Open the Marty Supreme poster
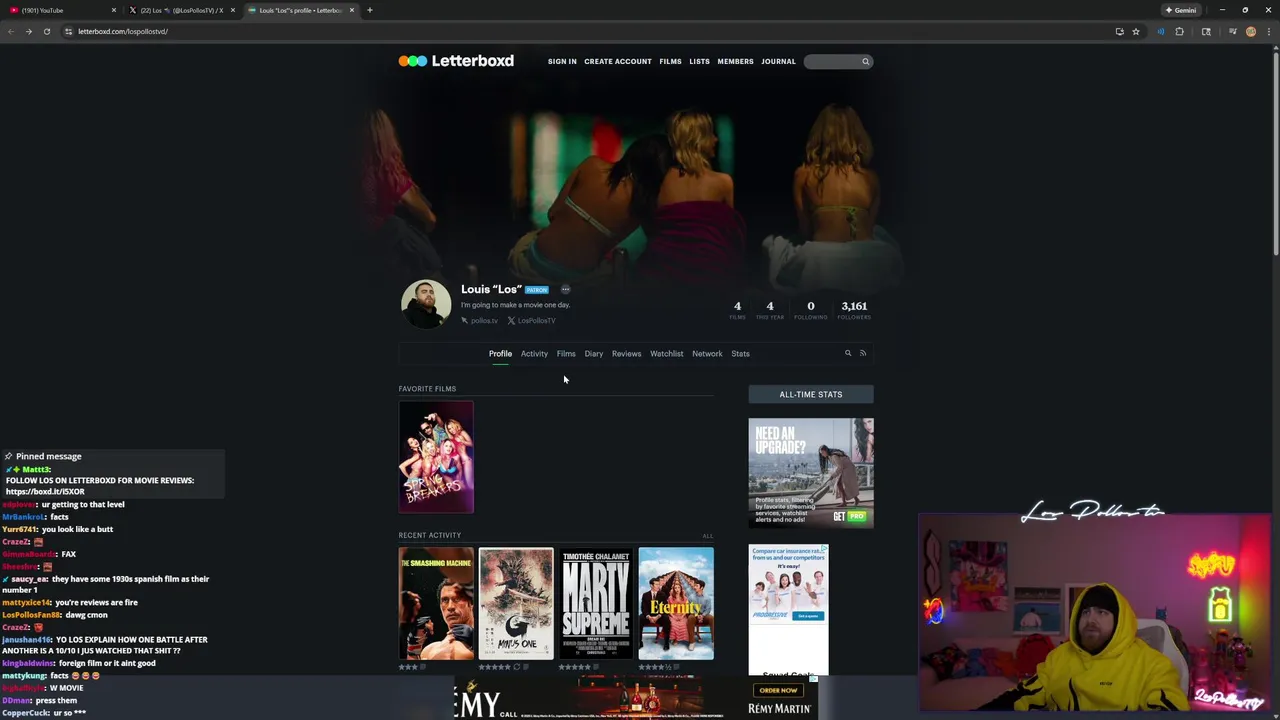Image resolution: width=1280 pixels, height=720 pixels. 596,603
